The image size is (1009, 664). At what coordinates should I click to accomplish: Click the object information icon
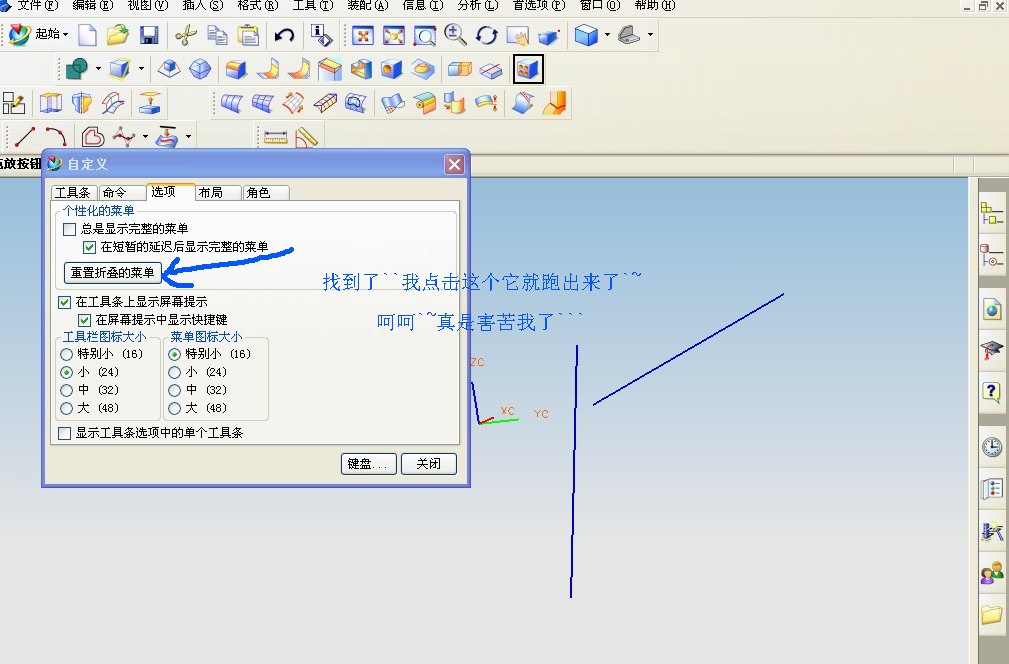tap(321, 35)
